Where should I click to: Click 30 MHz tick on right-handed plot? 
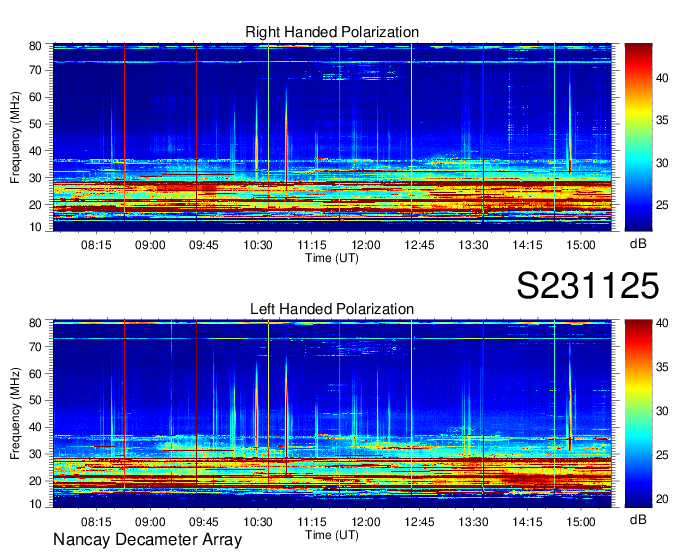pyautogui.click(x=35, y=178)
